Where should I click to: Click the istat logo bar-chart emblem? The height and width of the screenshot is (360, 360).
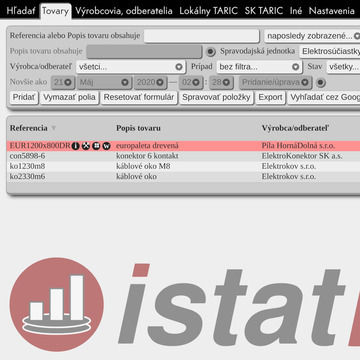click(56, 304)
